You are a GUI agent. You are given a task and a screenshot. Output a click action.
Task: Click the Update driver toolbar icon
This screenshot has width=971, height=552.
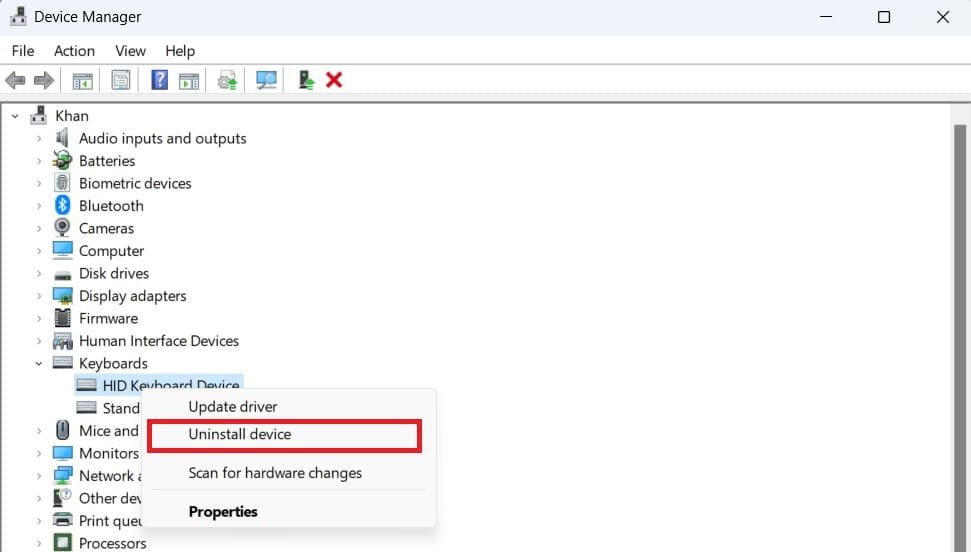pyautogui.click(x=227, y=81)
